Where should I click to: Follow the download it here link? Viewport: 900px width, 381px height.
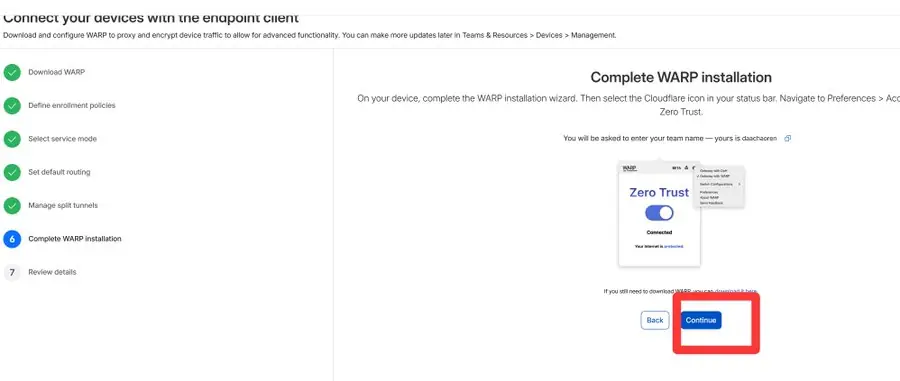pos(735,291)
